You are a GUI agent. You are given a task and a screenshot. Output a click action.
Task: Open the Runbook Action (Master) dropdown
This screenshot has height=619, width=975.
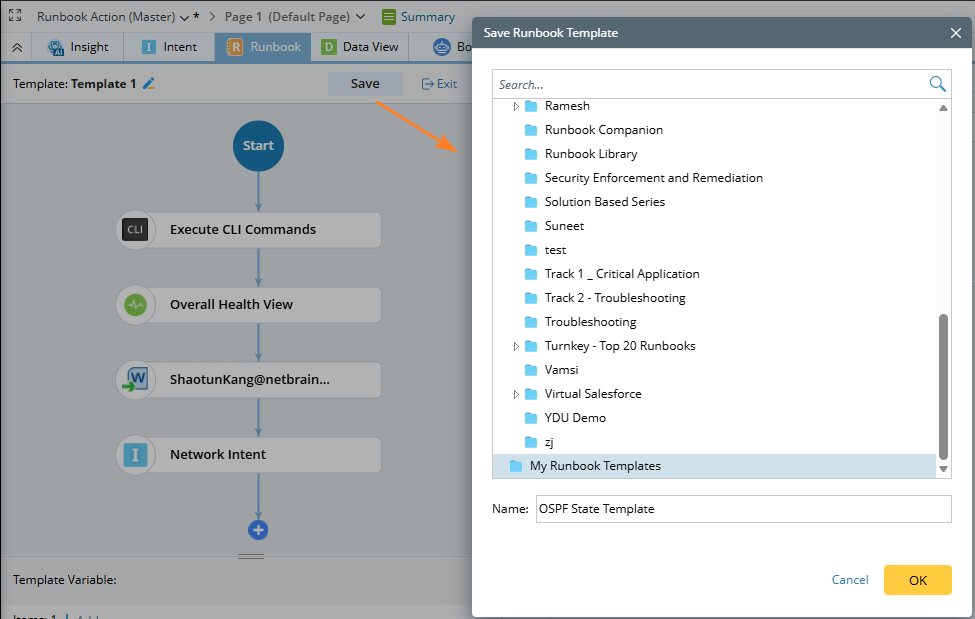tap(184, 17)
